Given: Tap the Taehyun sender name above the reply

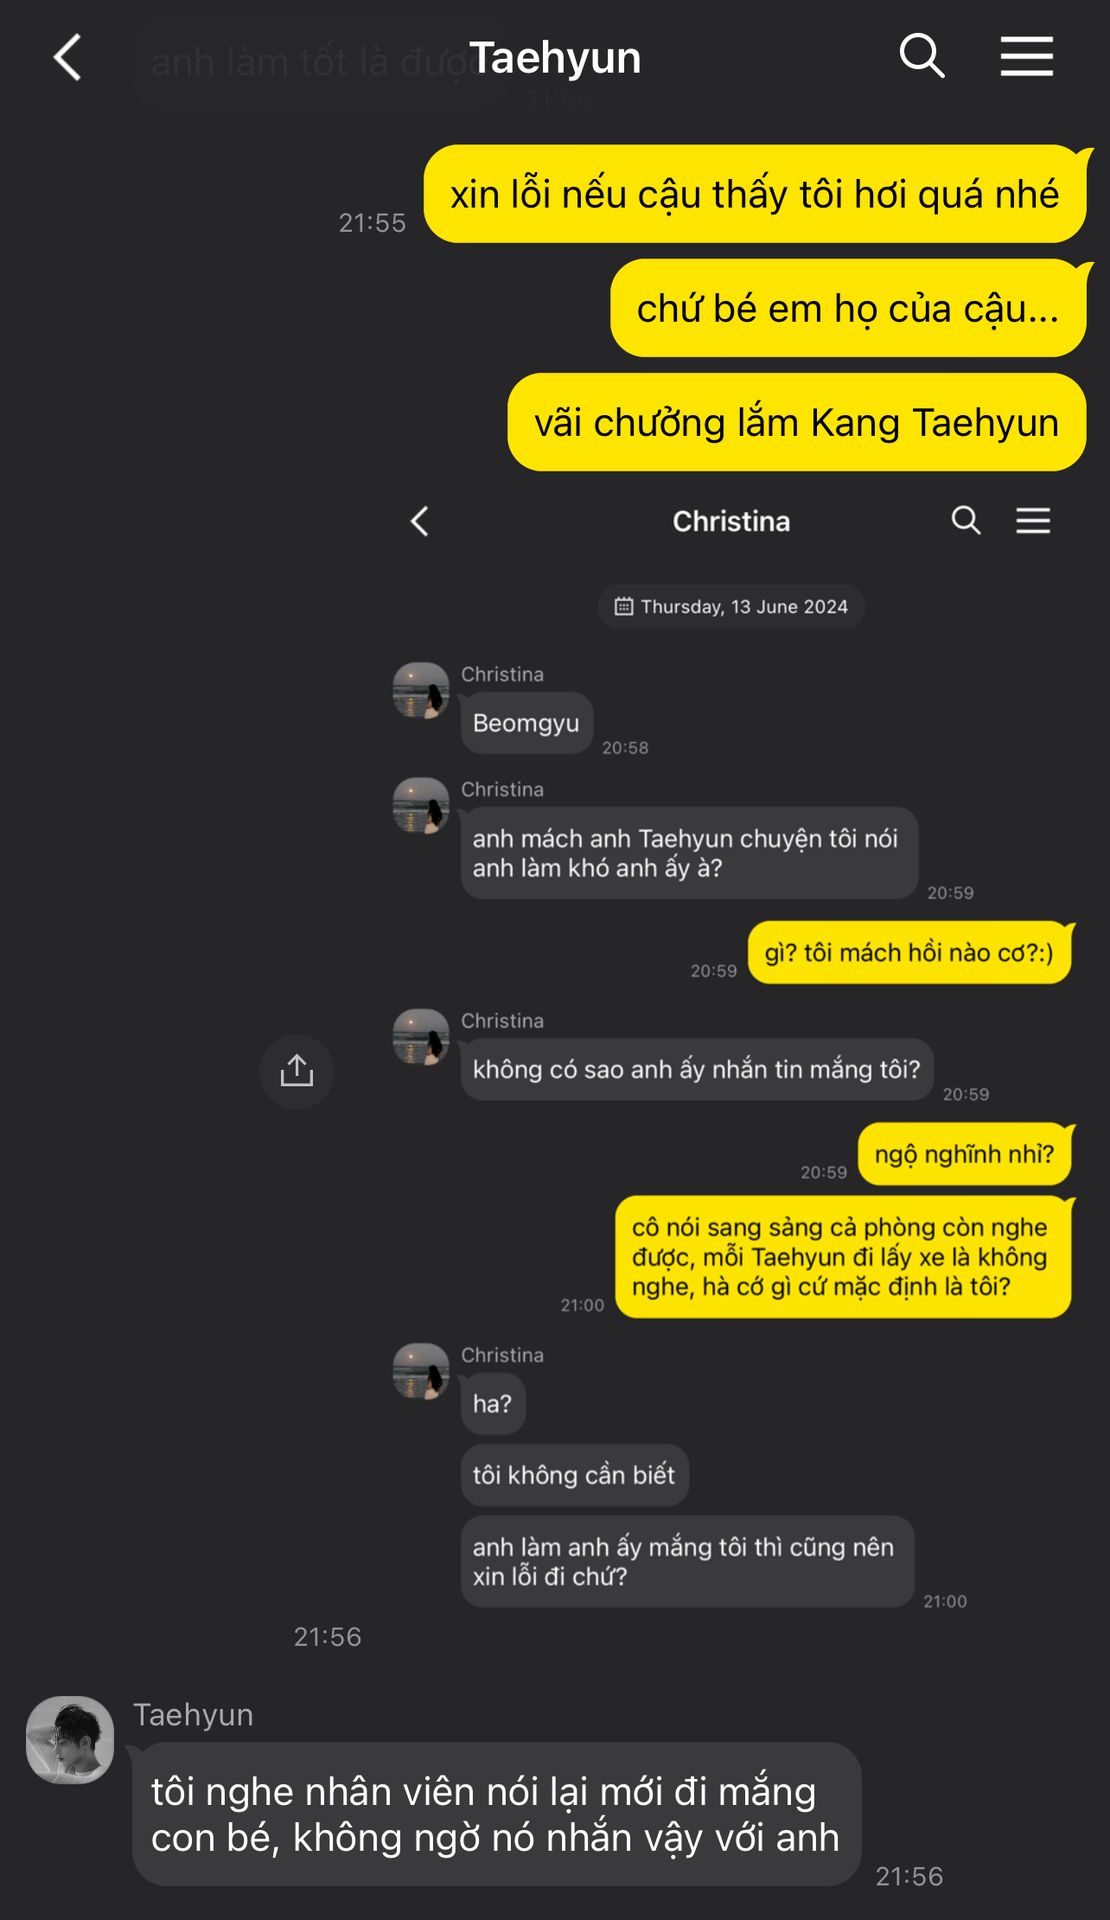Looking at the screenshot, I should click(x=193, y=1715).
